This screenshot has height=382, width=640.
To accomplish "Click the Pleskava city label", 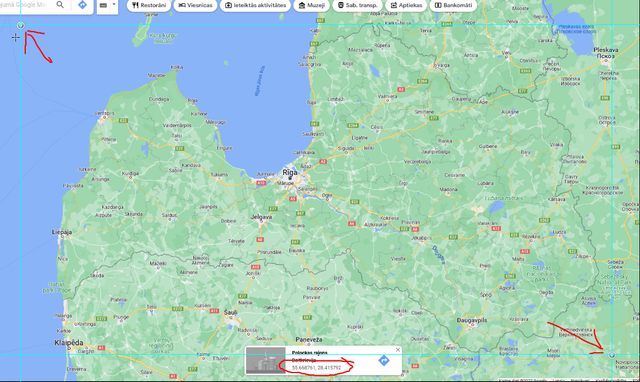I will pos(606,50).
